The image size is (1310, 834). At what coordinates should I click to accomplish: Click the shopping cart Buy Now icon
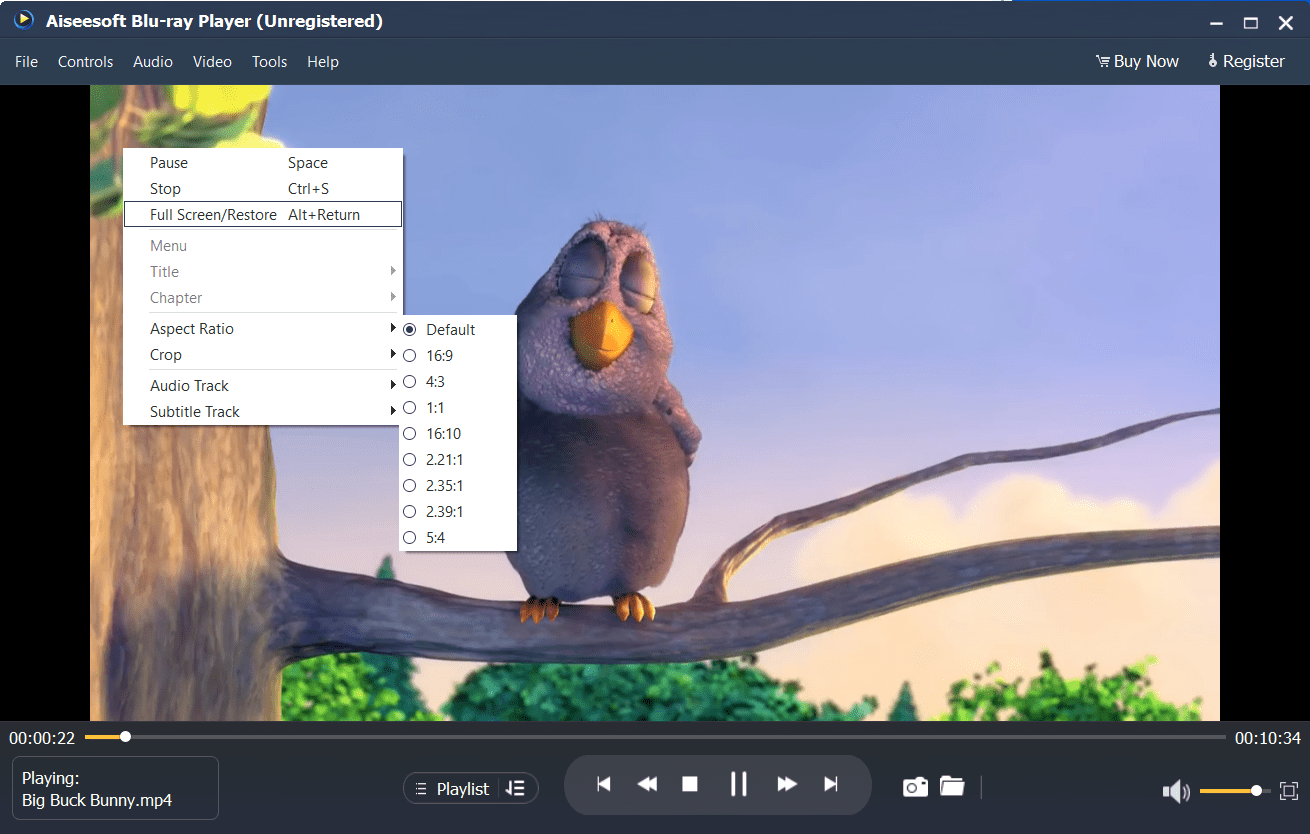coord(1102,62)
